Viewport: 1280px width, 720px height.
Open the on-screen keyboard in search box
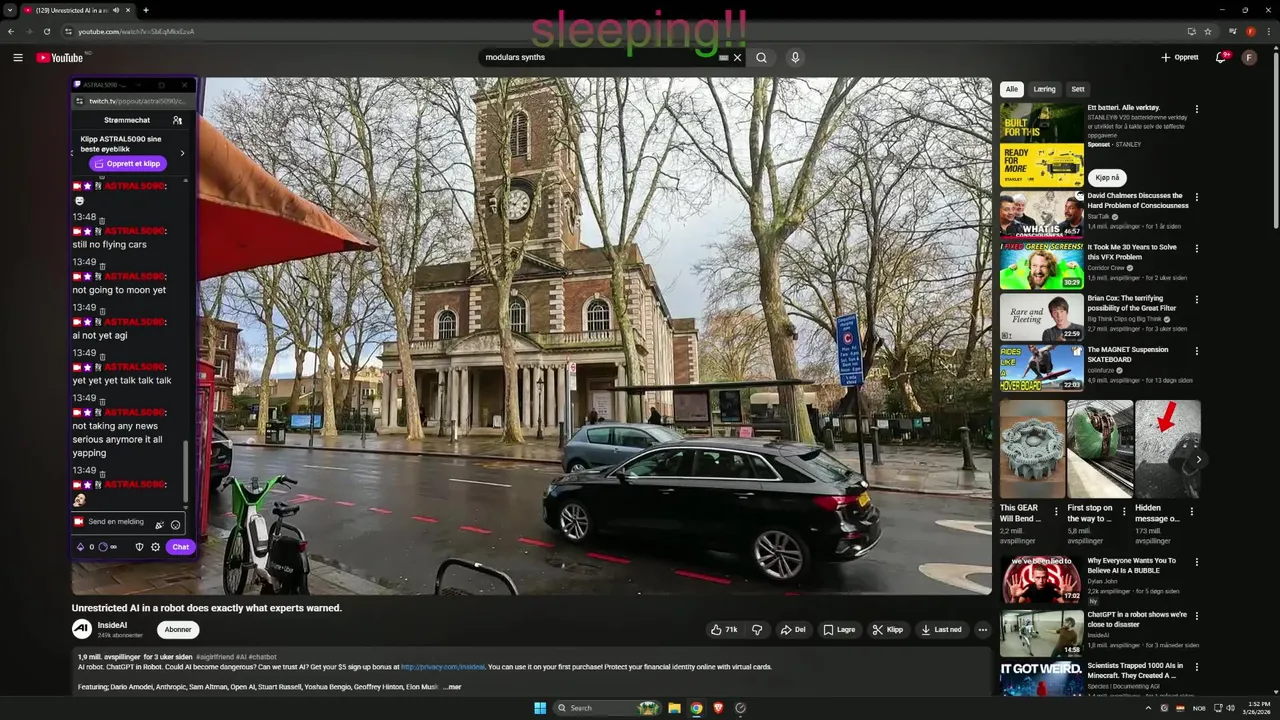724,57
